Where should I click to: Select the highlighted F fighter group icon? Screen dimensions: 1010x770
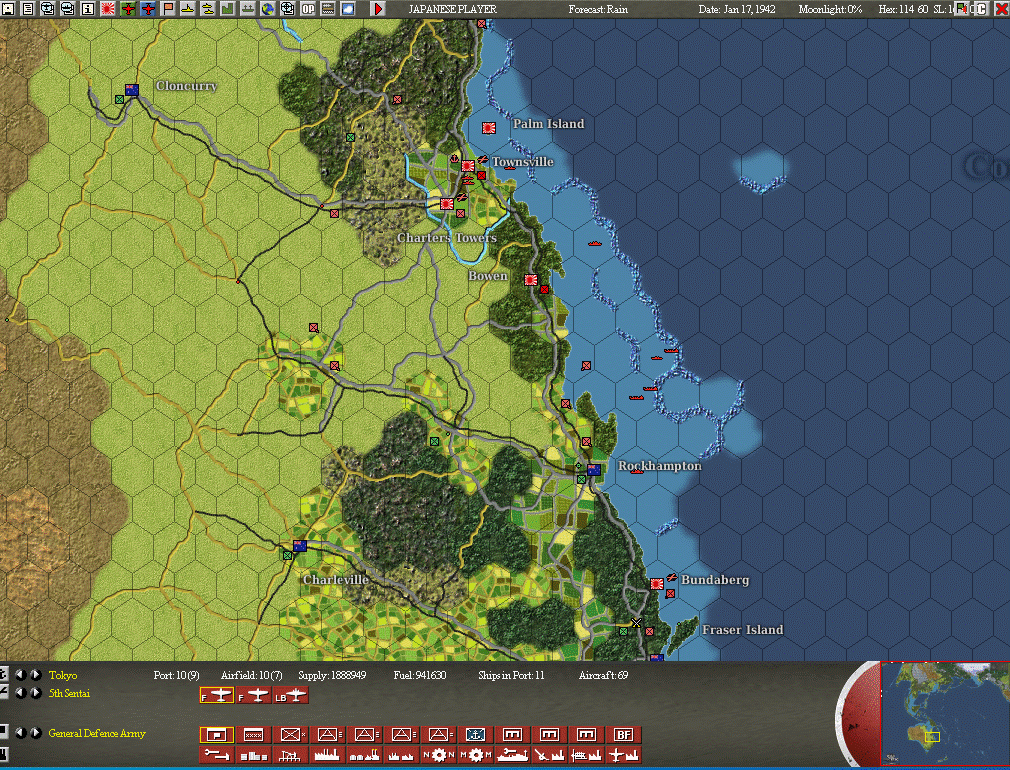(216, 696)
